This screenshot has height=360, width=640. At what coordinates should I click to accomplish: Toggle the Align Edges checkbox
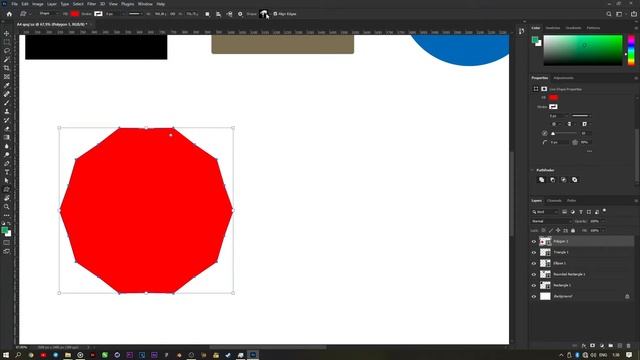[x=275, y=14]
